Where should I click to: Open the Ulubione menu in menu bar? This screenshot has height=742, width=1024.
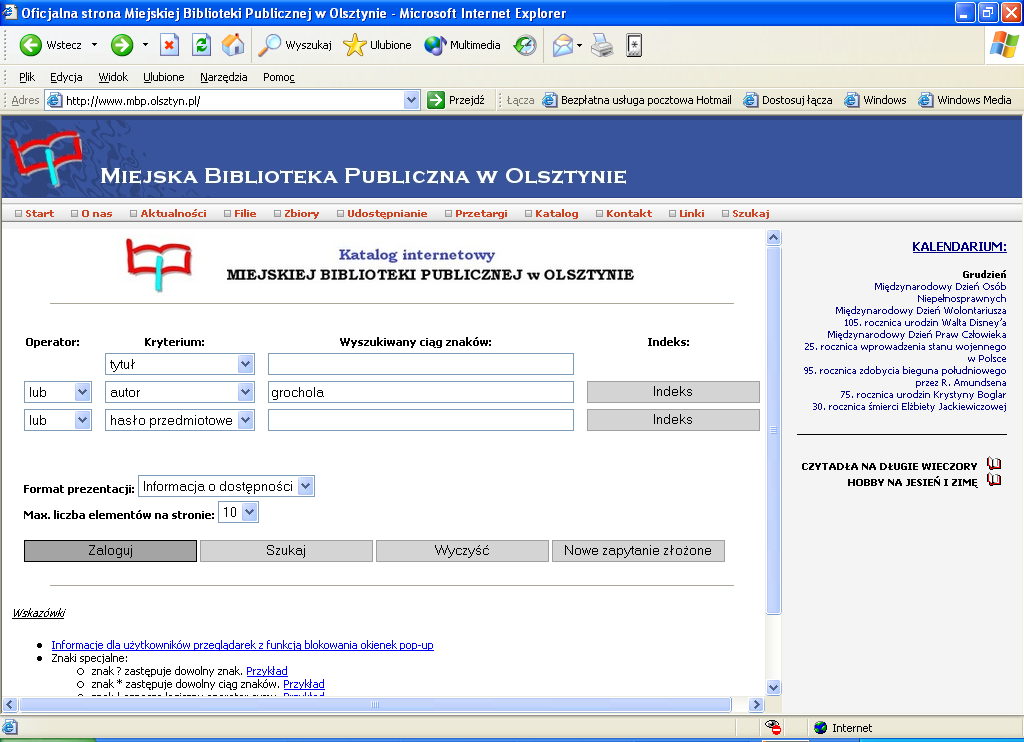click(x=163, y=77)
